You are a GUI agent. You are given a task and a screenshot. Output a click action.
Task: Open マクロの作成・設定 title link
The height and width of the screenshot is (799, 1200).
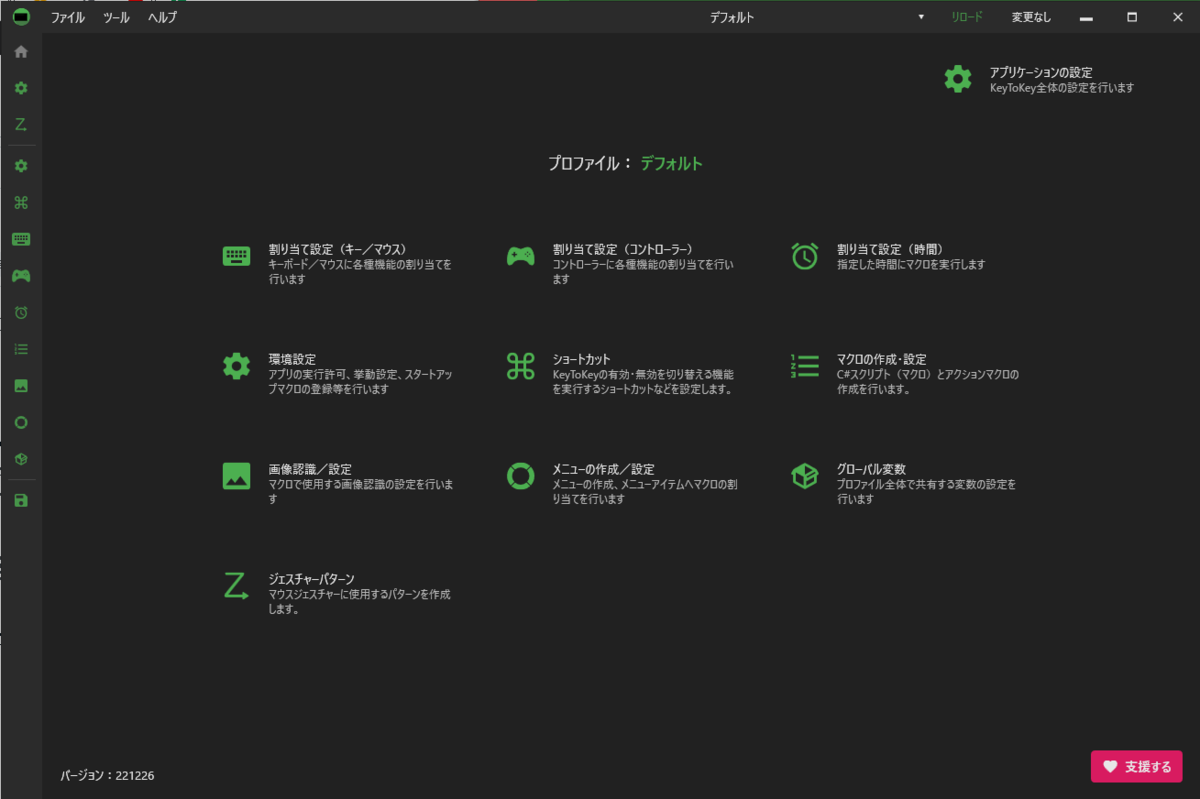[881, 359]
